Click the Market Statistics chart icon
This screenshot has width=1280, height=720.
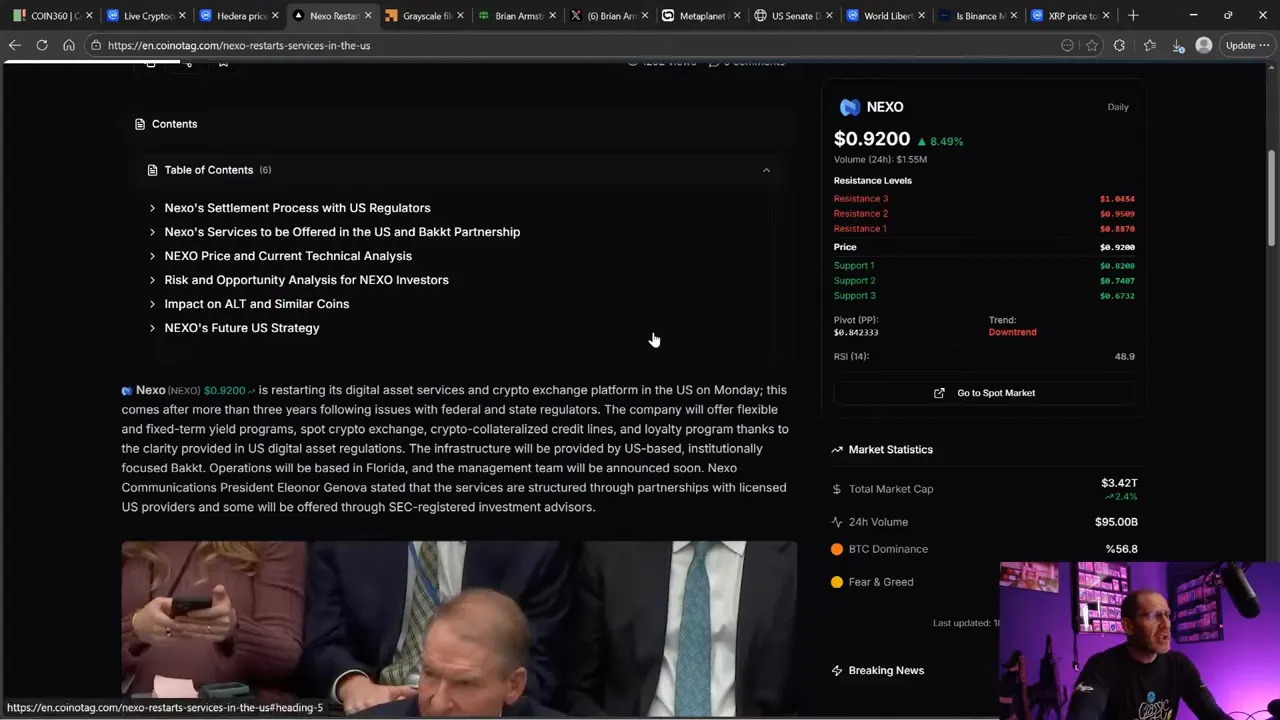pos(837,449)
